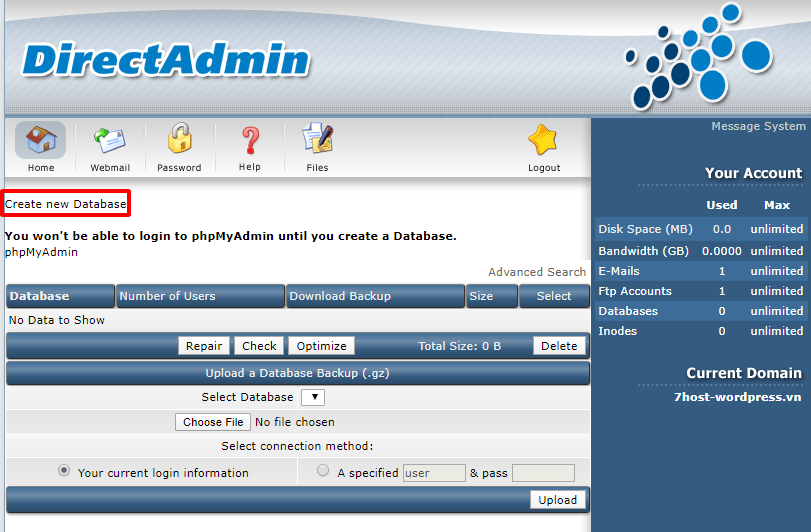Click the Files text label

tap(317, 168)
